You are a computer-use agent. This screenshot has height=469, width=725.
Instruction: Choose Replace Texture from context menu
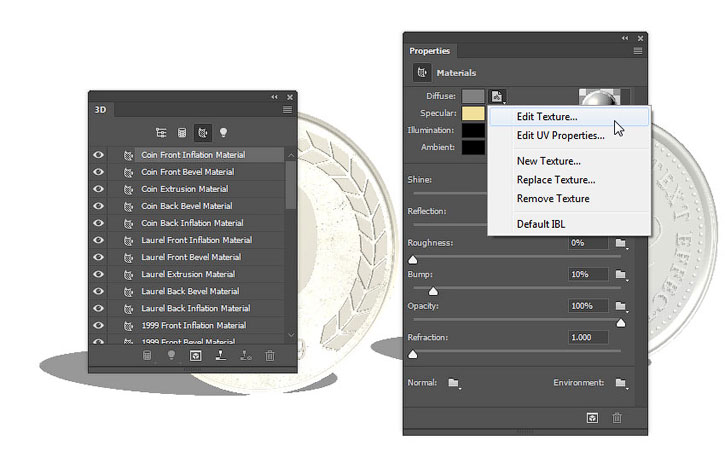(555, 180)
